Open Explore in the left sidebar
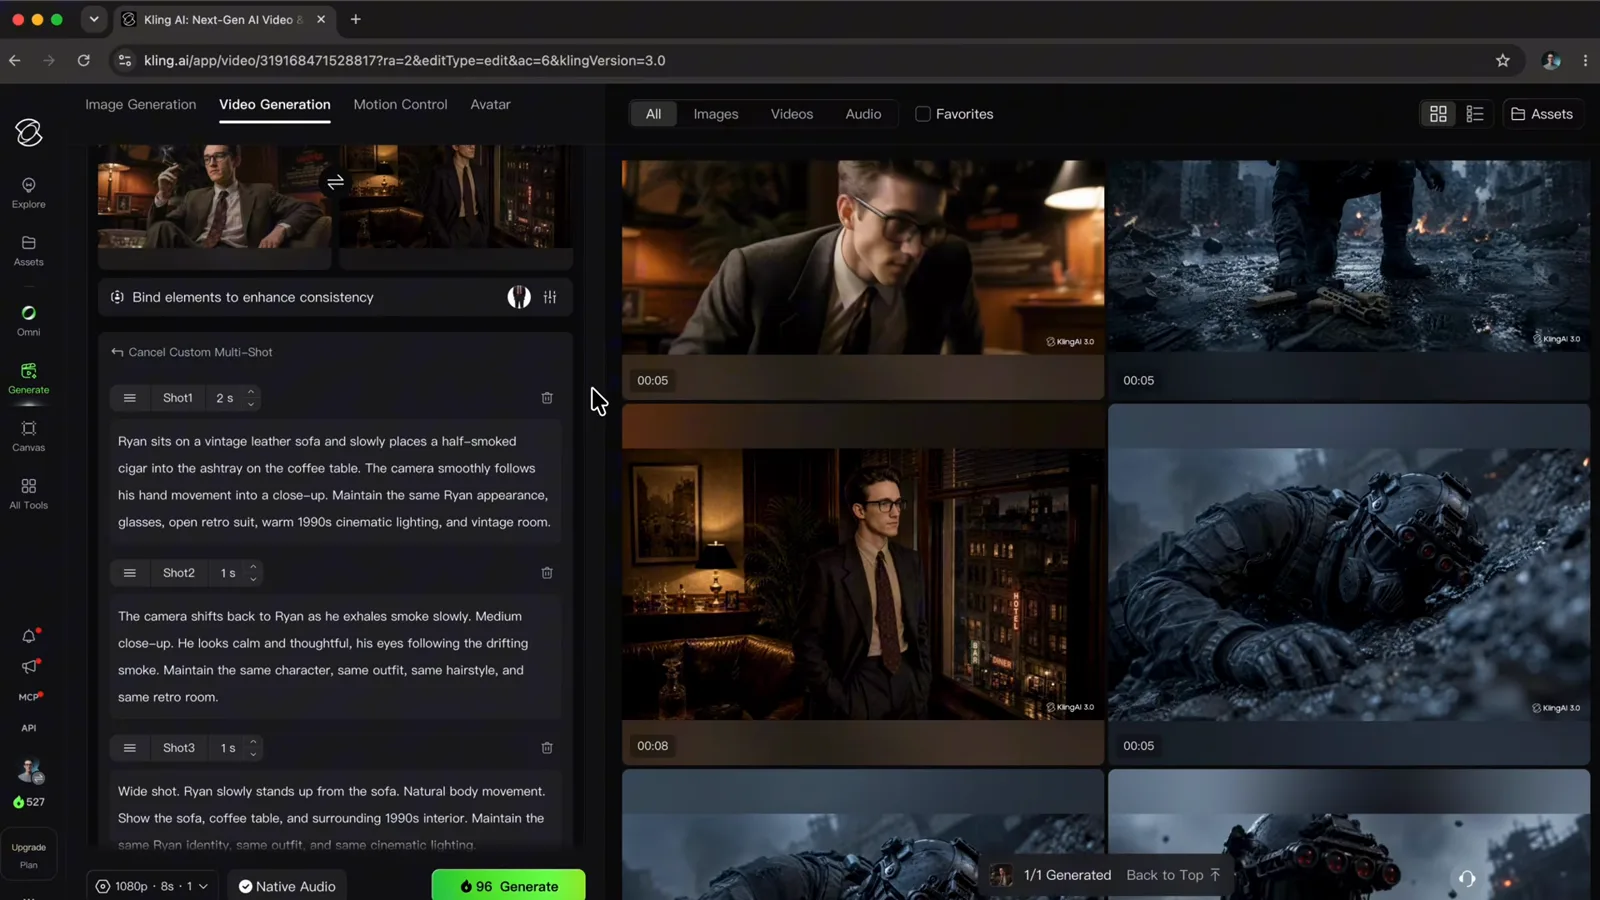The height and width of the screenshot is (900, 1600). (x=28, y=193)
